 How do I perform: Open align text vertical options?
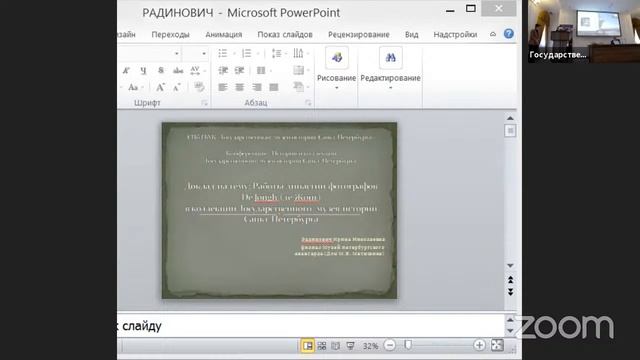299,70
